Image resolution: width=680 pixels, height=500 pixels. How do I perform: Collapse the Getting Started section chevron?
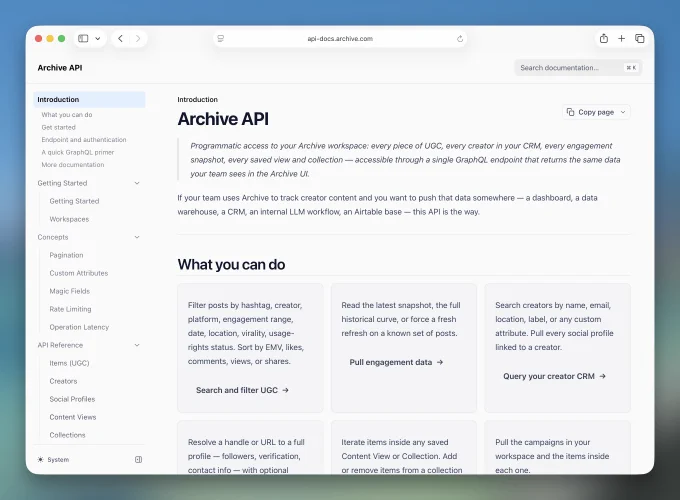coord(137,183)
